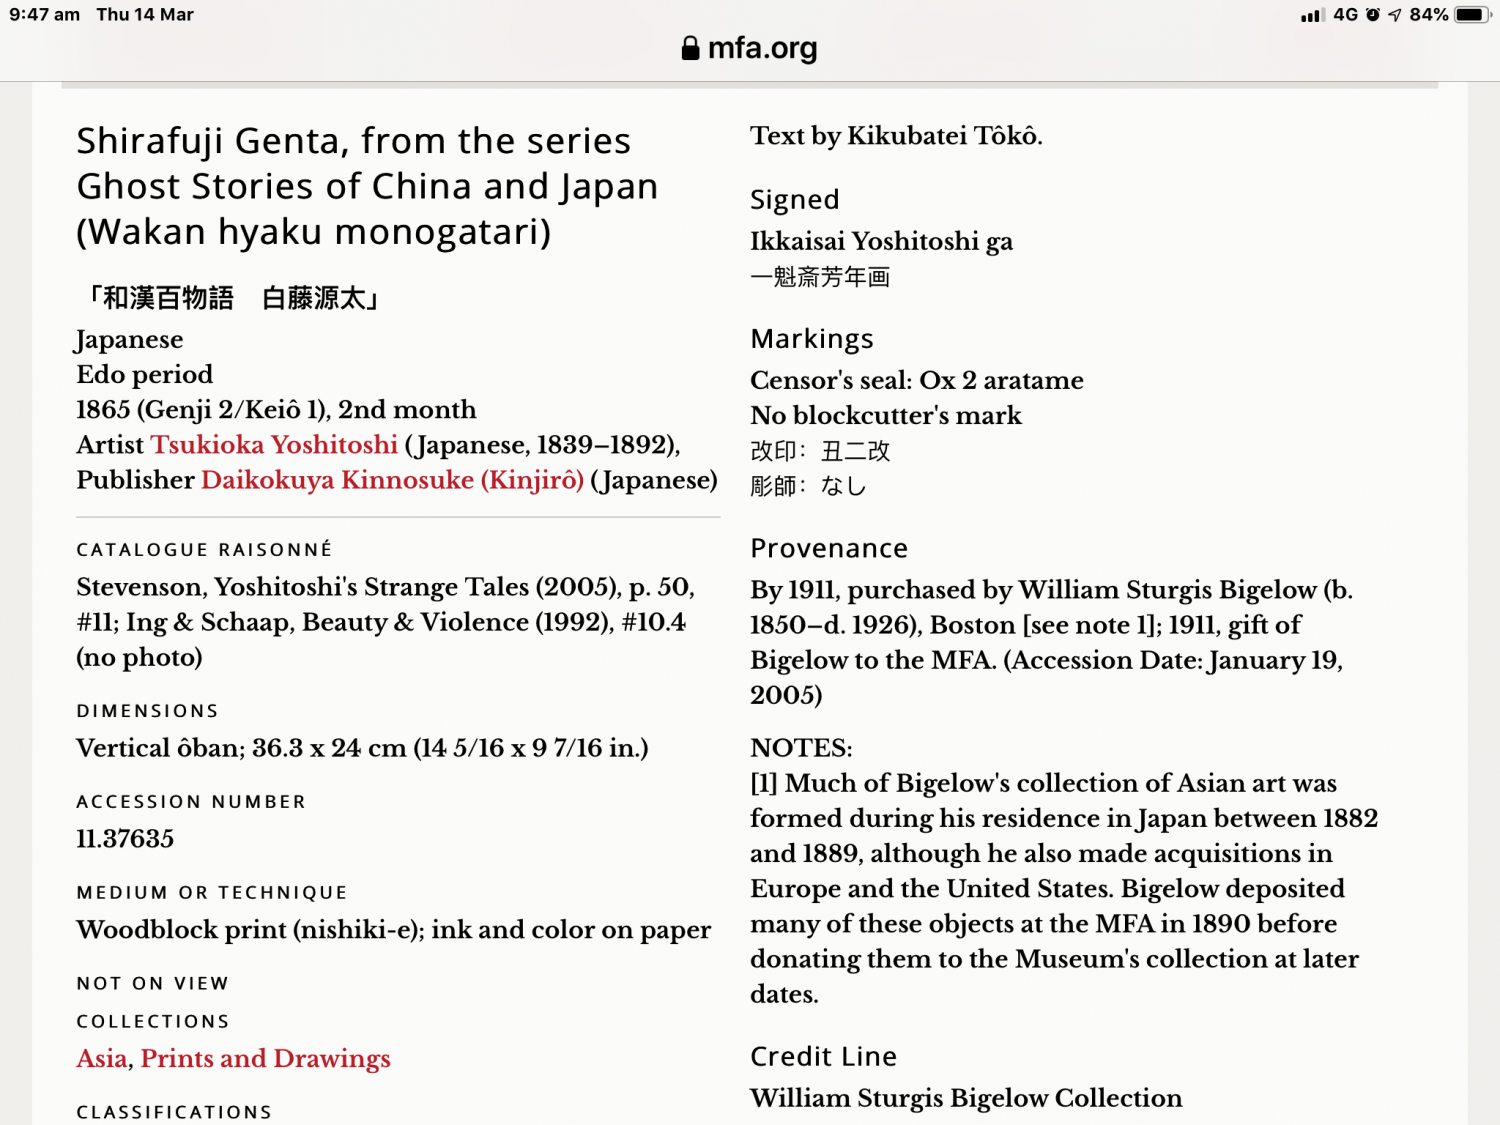Image resolution: width=1500 pixels, height=1125 pixels.
Task: Tap the alarm clock status icon
Action: pyautogui.click(x=1373, y=15)
